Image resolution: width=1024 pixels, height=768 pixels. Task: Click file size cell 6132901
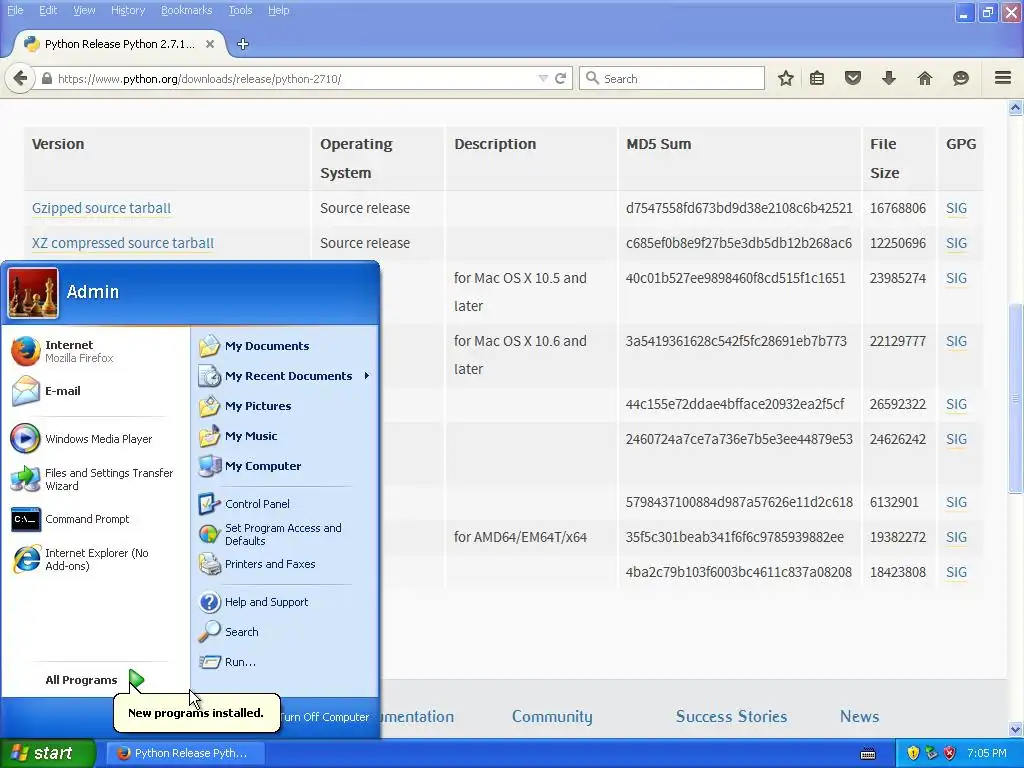click(x=894, y=502)
